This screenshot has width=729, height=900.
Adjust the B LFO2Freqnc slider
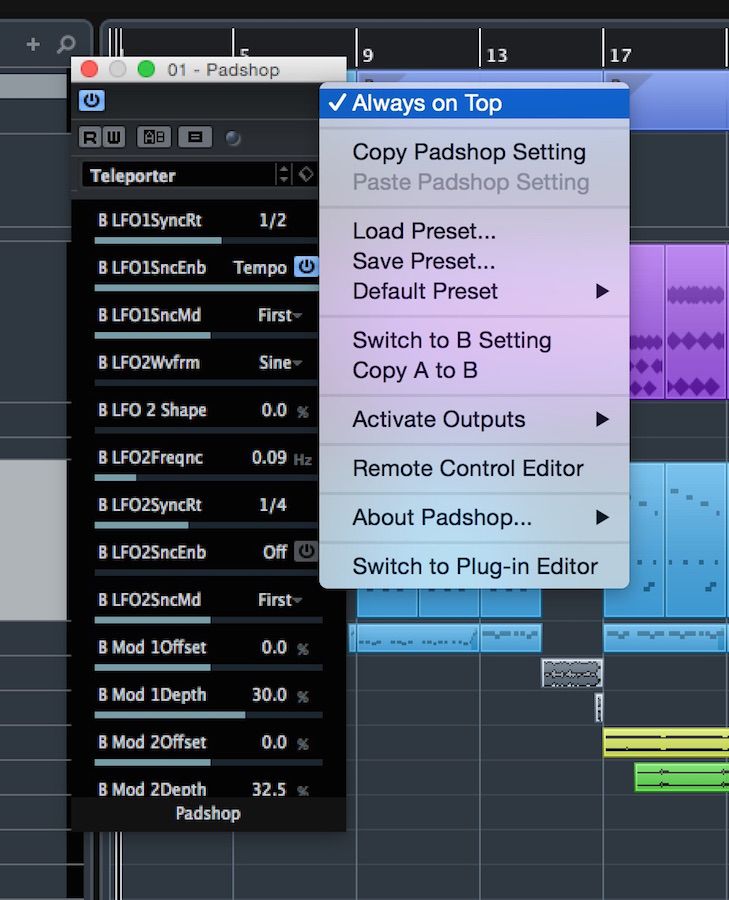pos(206,478)
